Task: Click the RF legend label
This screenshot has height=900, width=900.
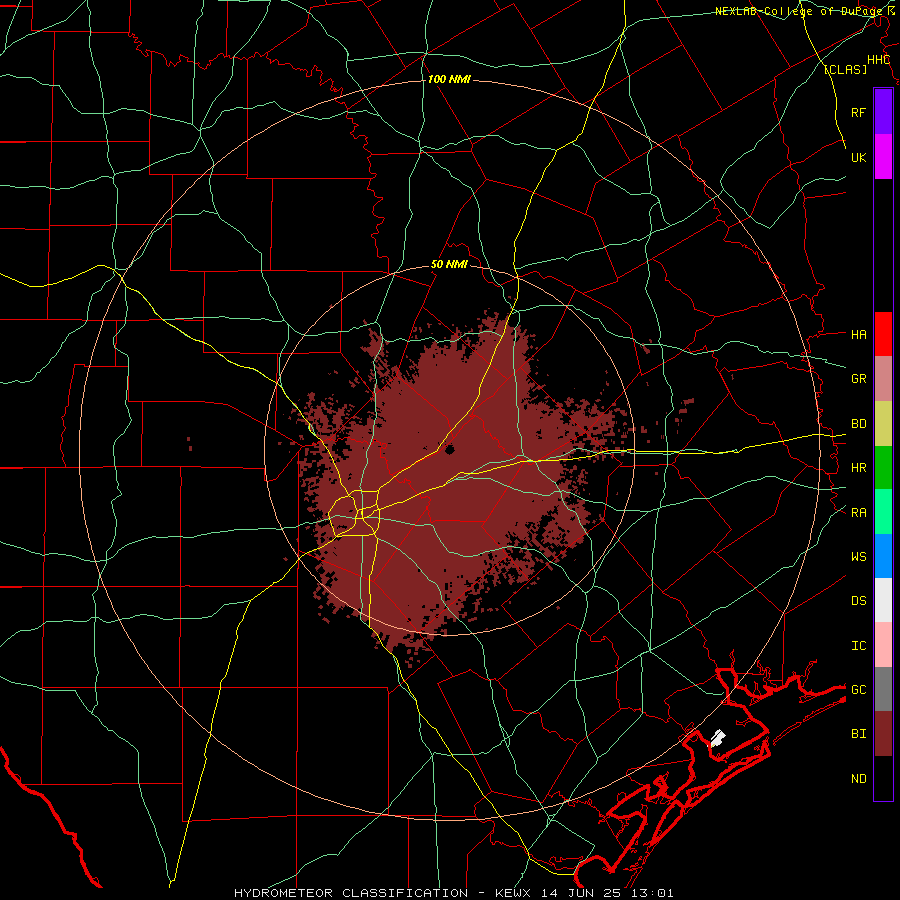Action: (x=859, y=112)
